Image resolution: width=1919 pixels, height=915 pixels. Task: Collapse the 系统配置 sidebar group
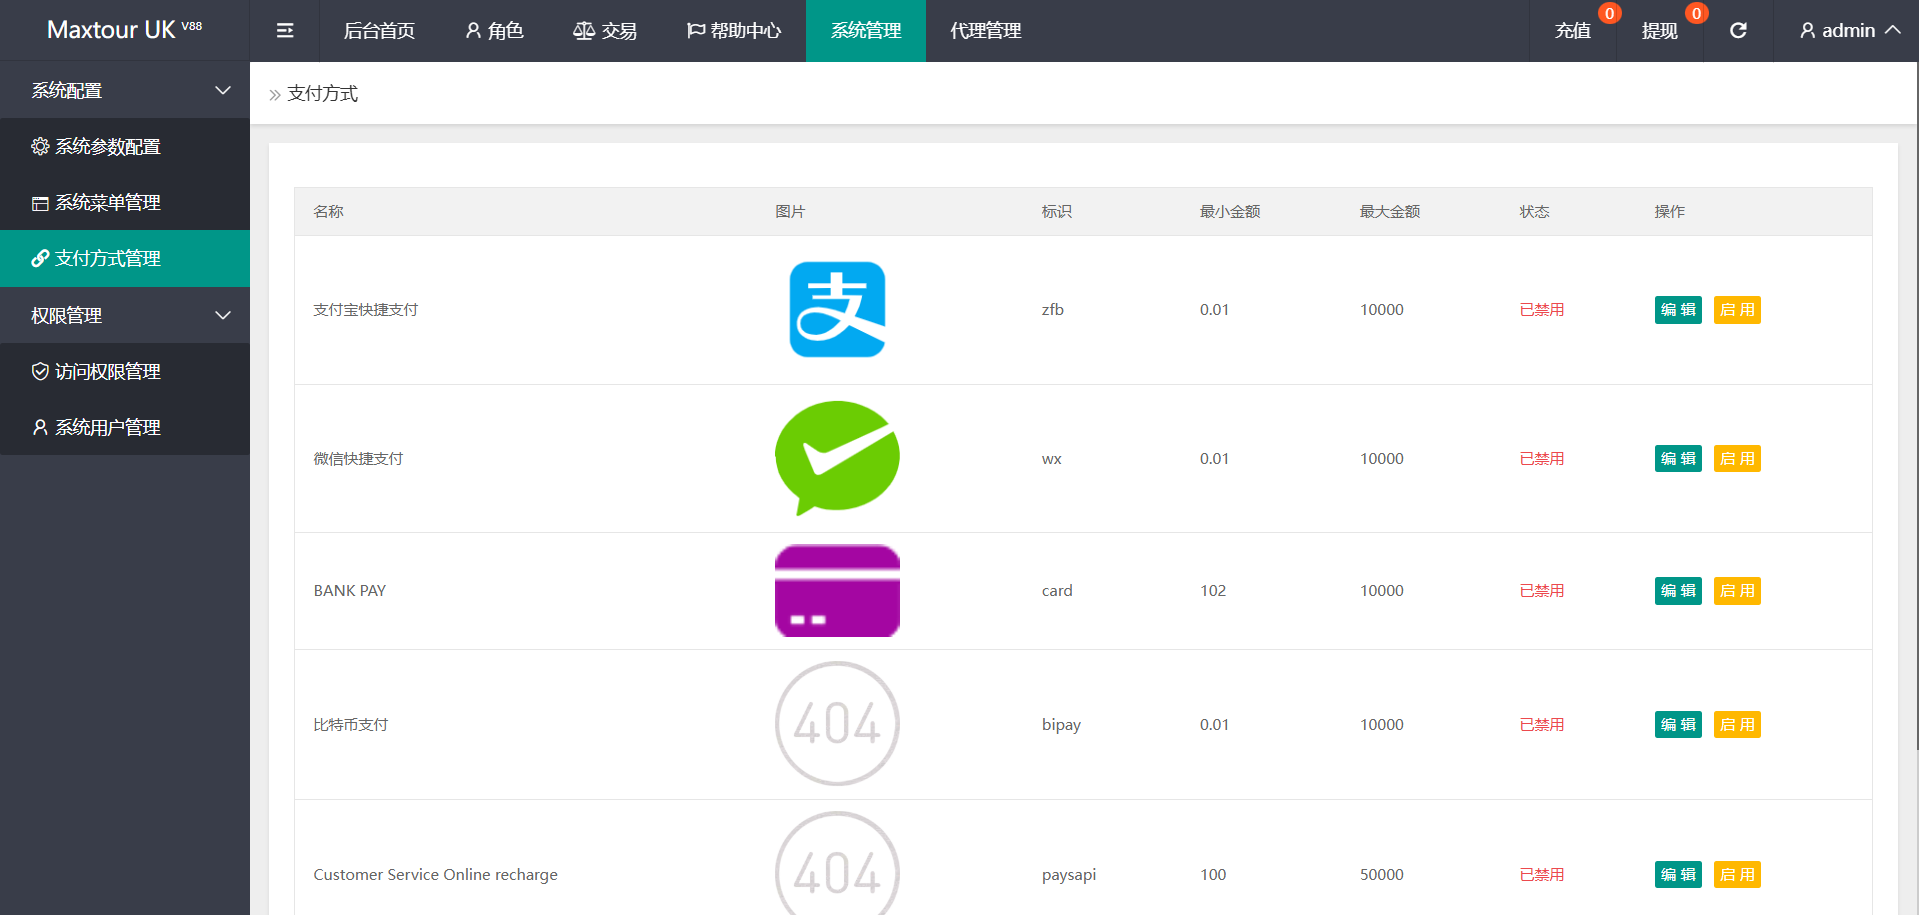[125, 90]
